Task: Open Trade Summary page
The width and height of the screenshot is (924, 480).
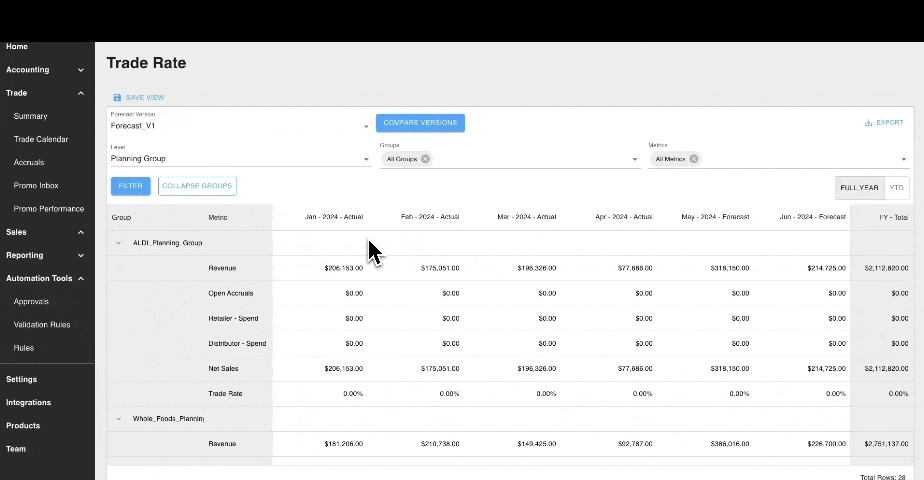Action: (31, 116)
